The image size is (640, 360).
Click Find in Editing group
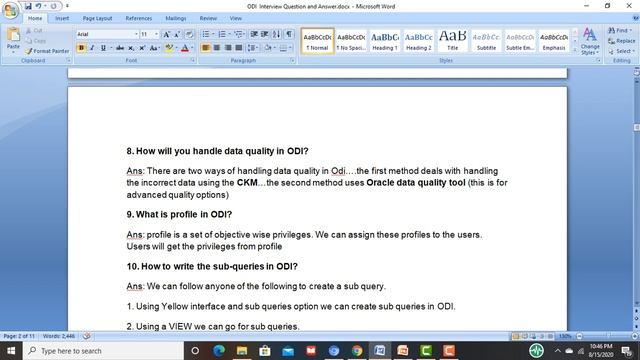(x=620, y=31)
